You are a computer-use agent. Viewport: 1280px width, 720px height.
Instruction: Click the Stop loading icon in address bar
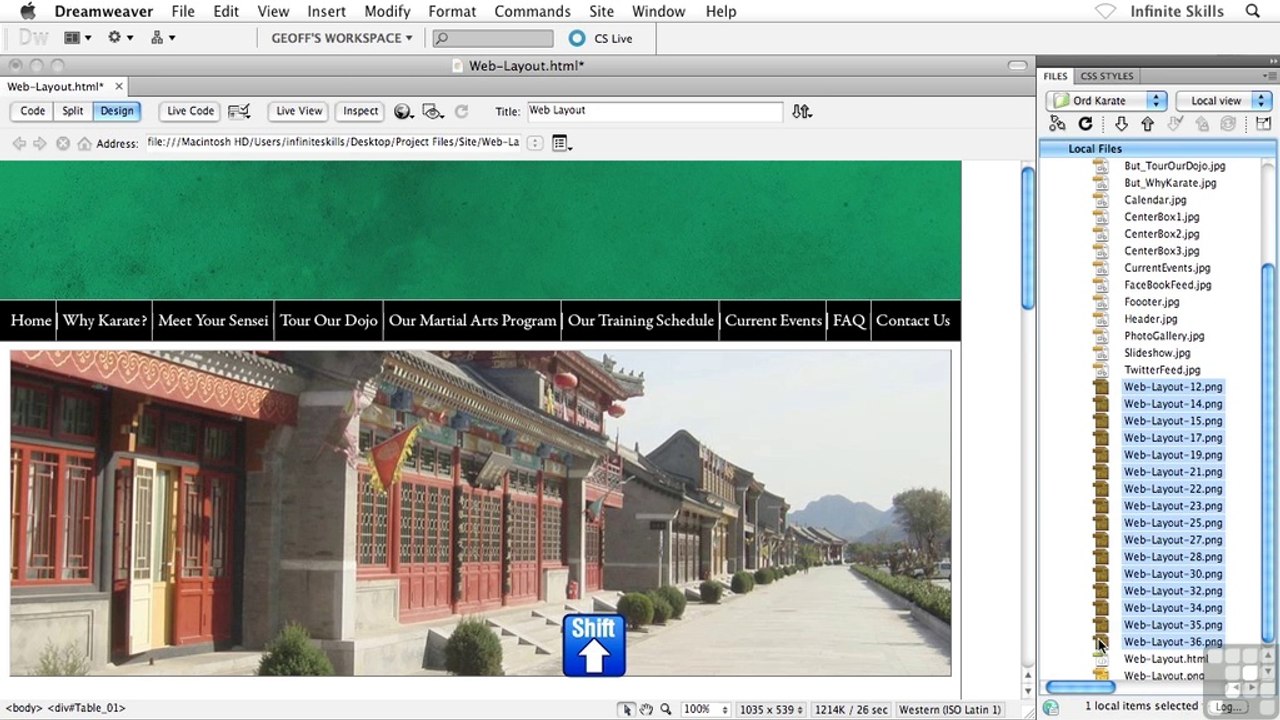coord(63,143)
